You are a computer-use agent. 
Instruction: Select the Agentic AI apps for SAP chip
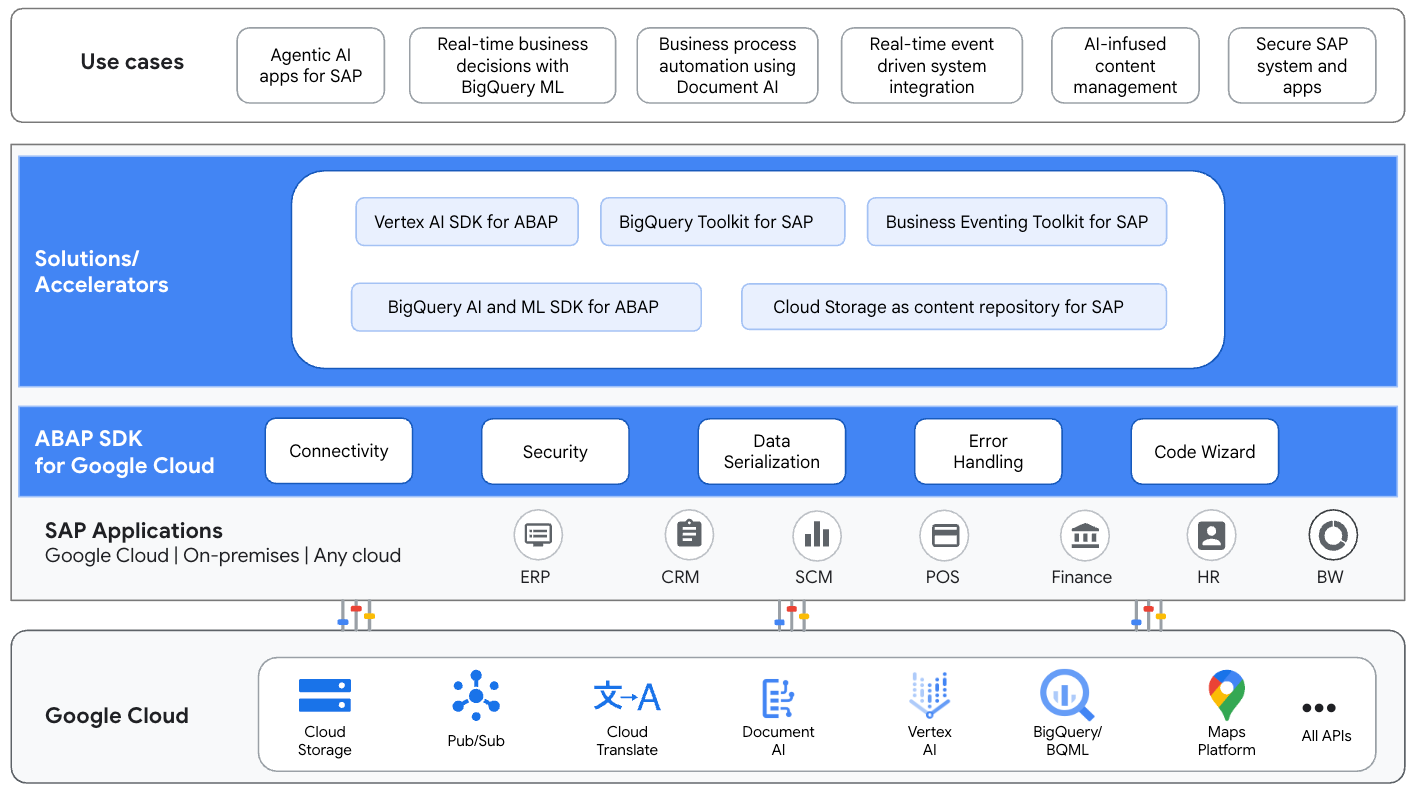tap(310, 65)
